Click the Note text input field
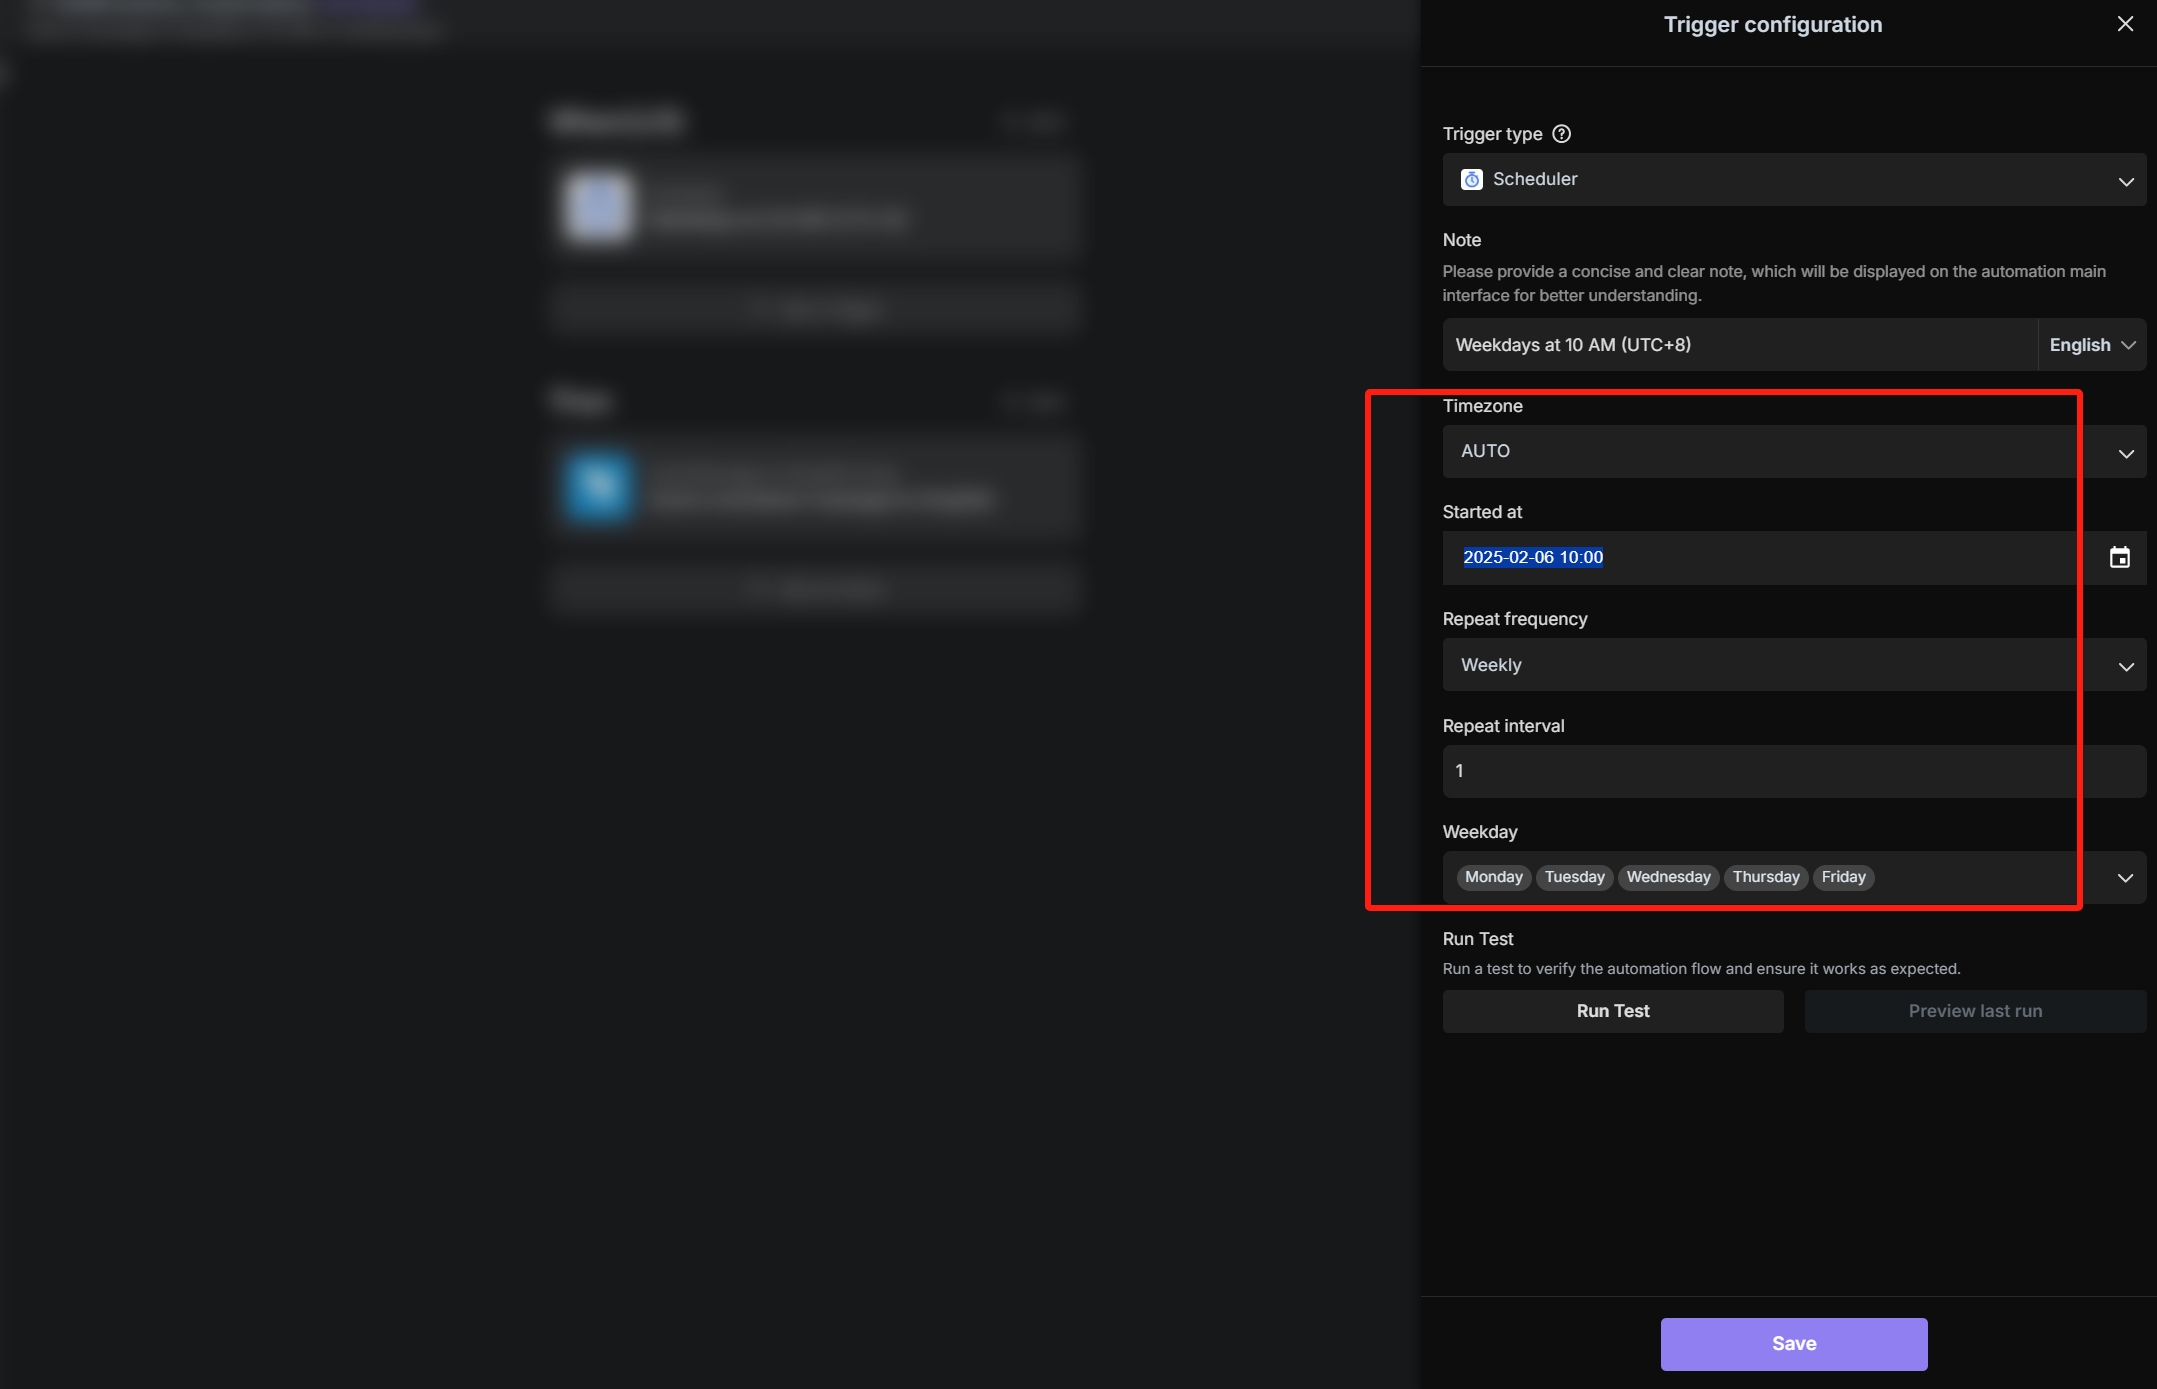This screenshot has width=2157, height=1389. (1729, 344)
